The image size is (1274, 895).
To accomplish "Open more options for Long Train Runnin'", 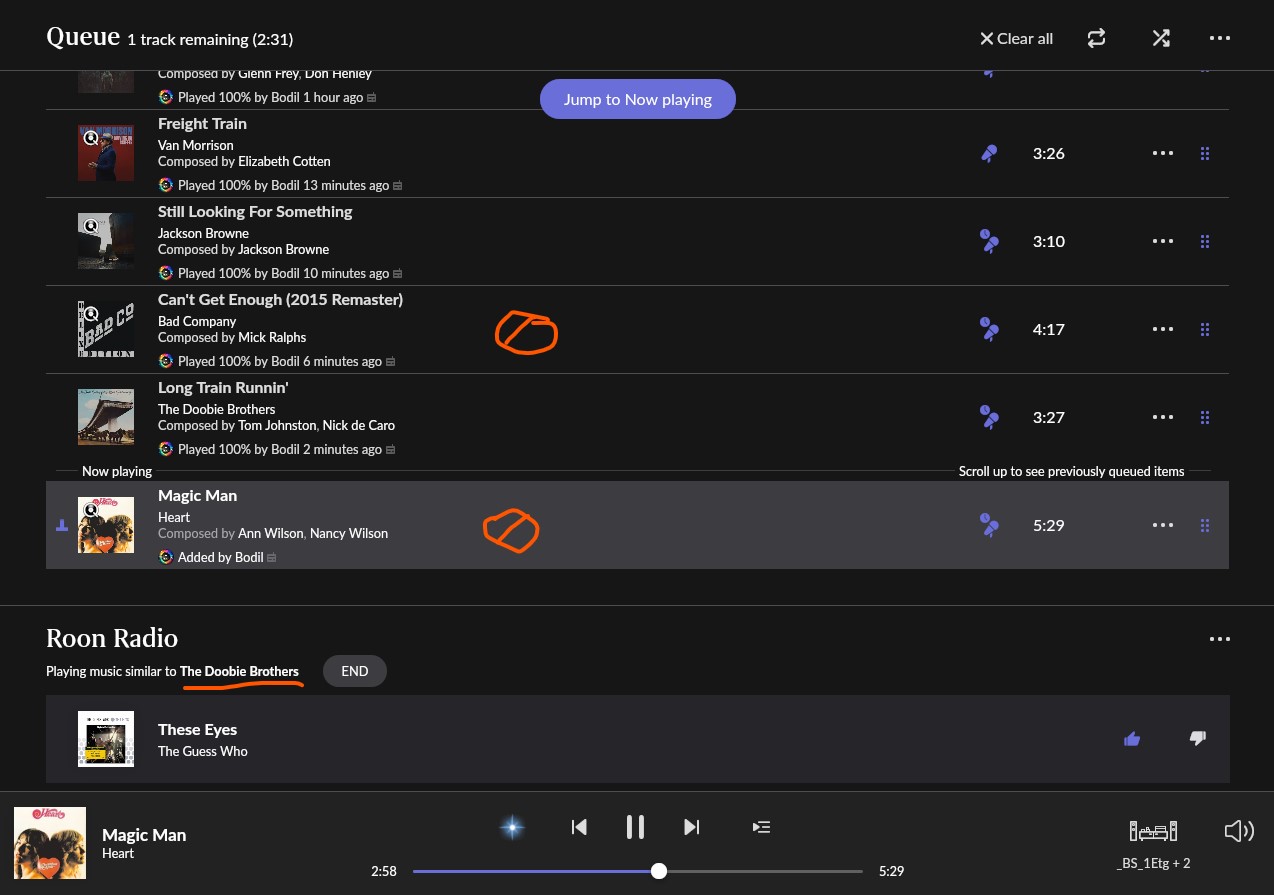I will [1162, 417].
